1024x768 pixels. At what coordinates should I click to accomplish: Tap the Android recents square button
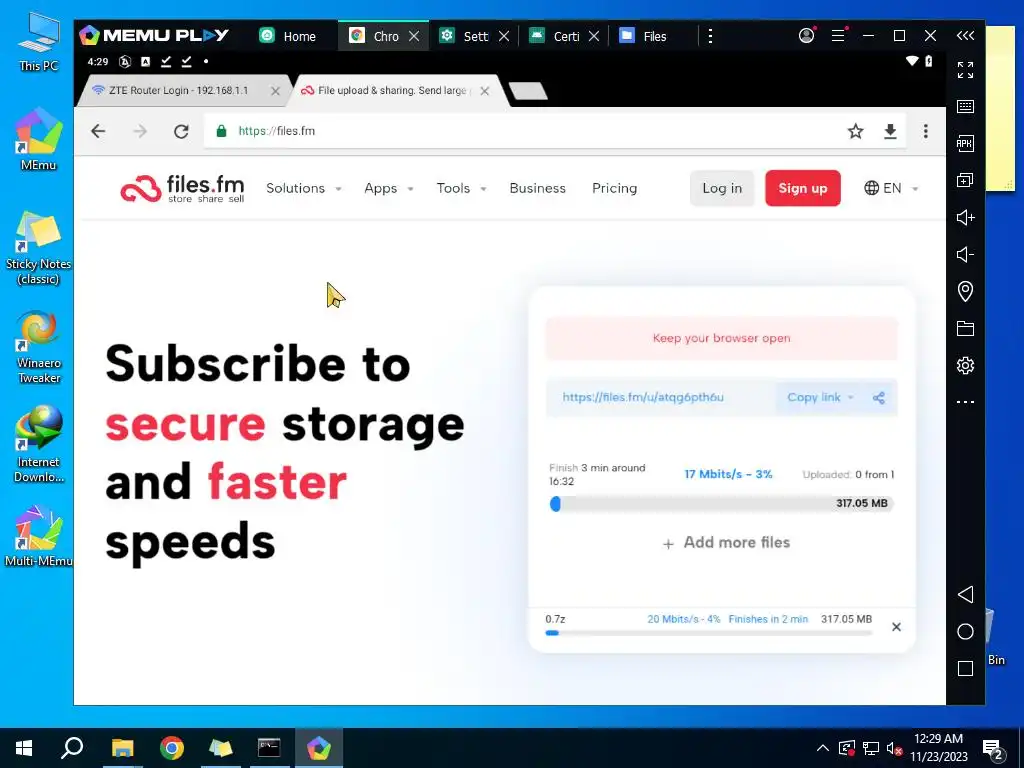(965, 669)
